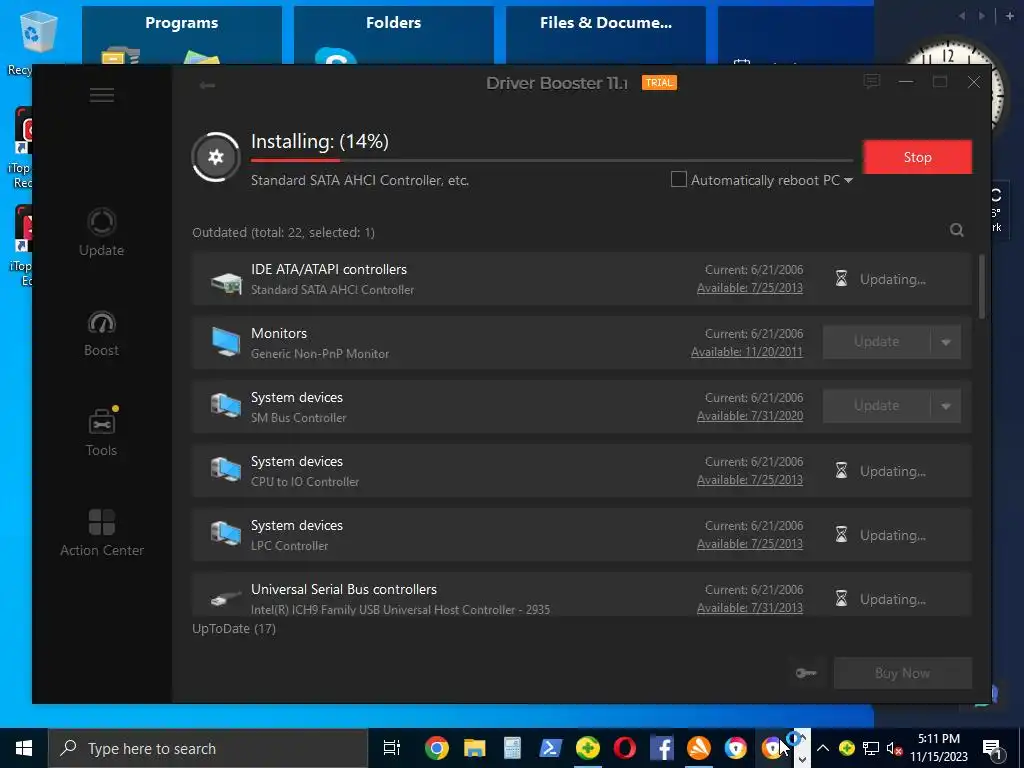Click the muted volume tray icon

pos(895,748)
